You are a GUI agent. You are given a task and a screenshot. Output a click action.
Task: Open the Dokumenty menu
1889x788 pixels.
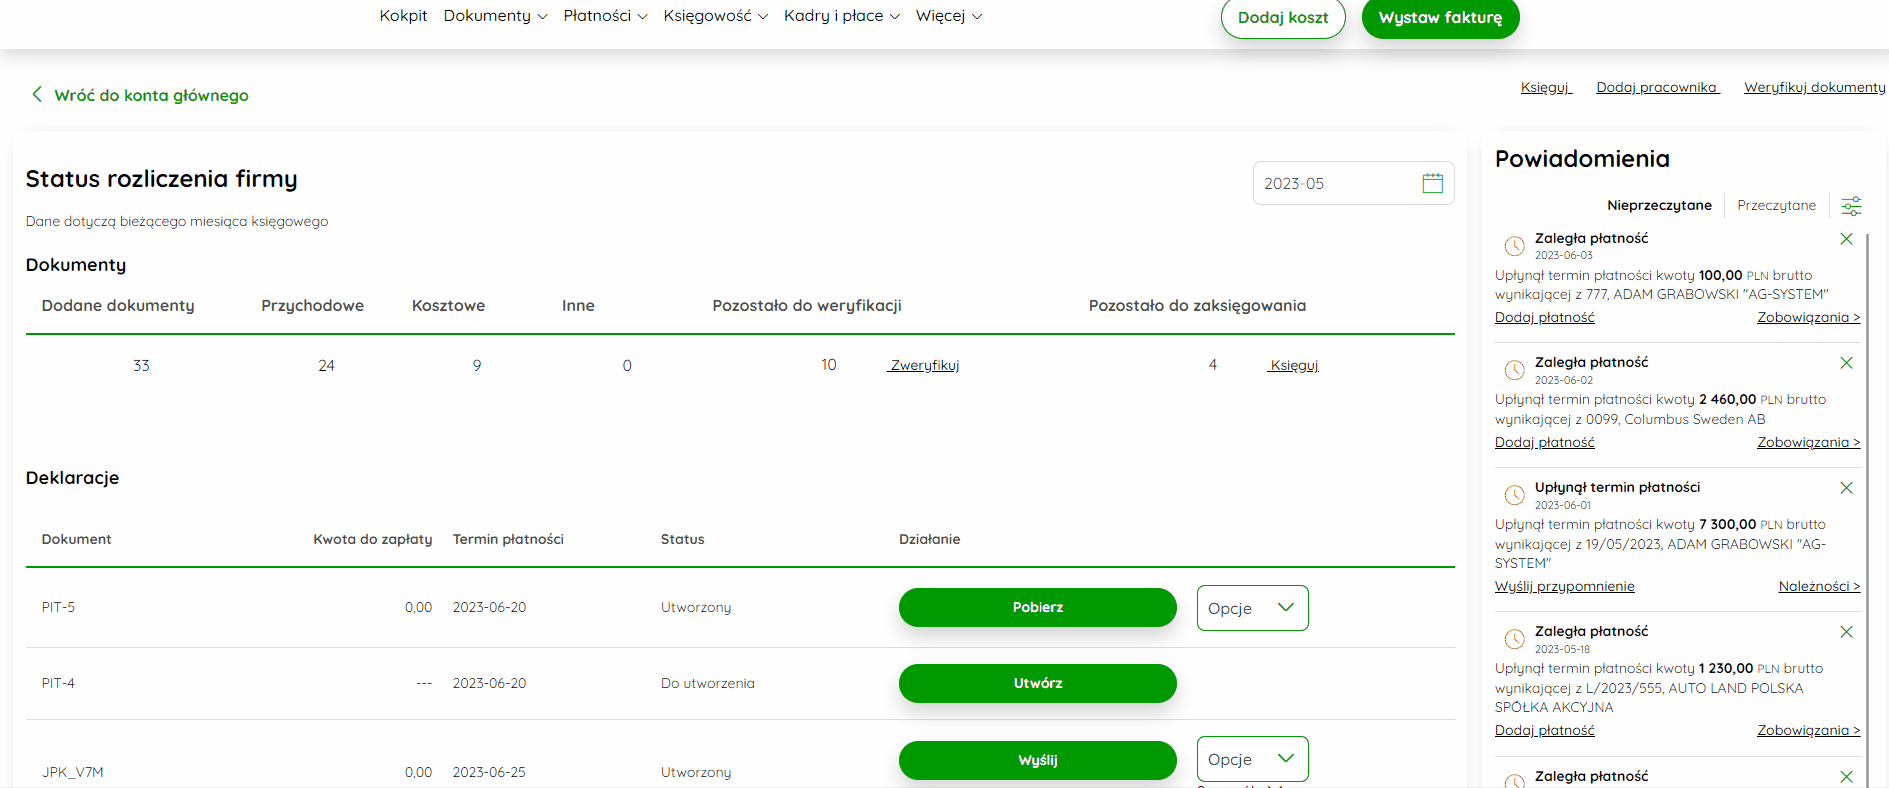(x=495, y=16)
